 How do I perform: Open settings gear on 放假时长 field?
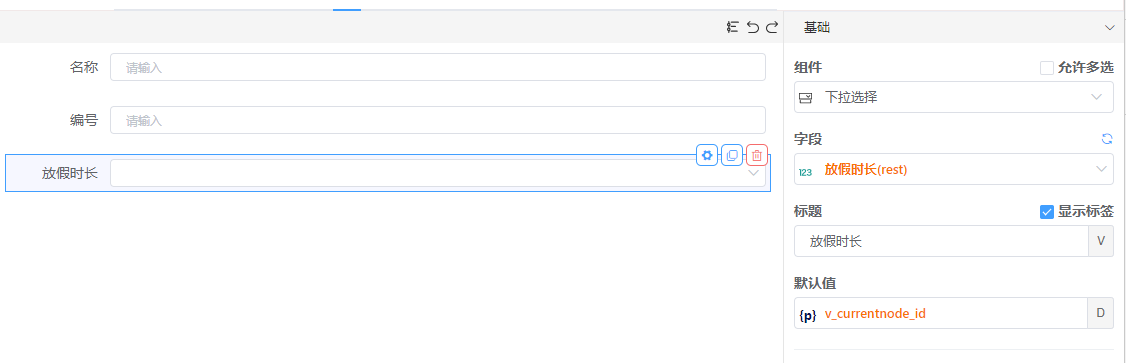(707, 155)
